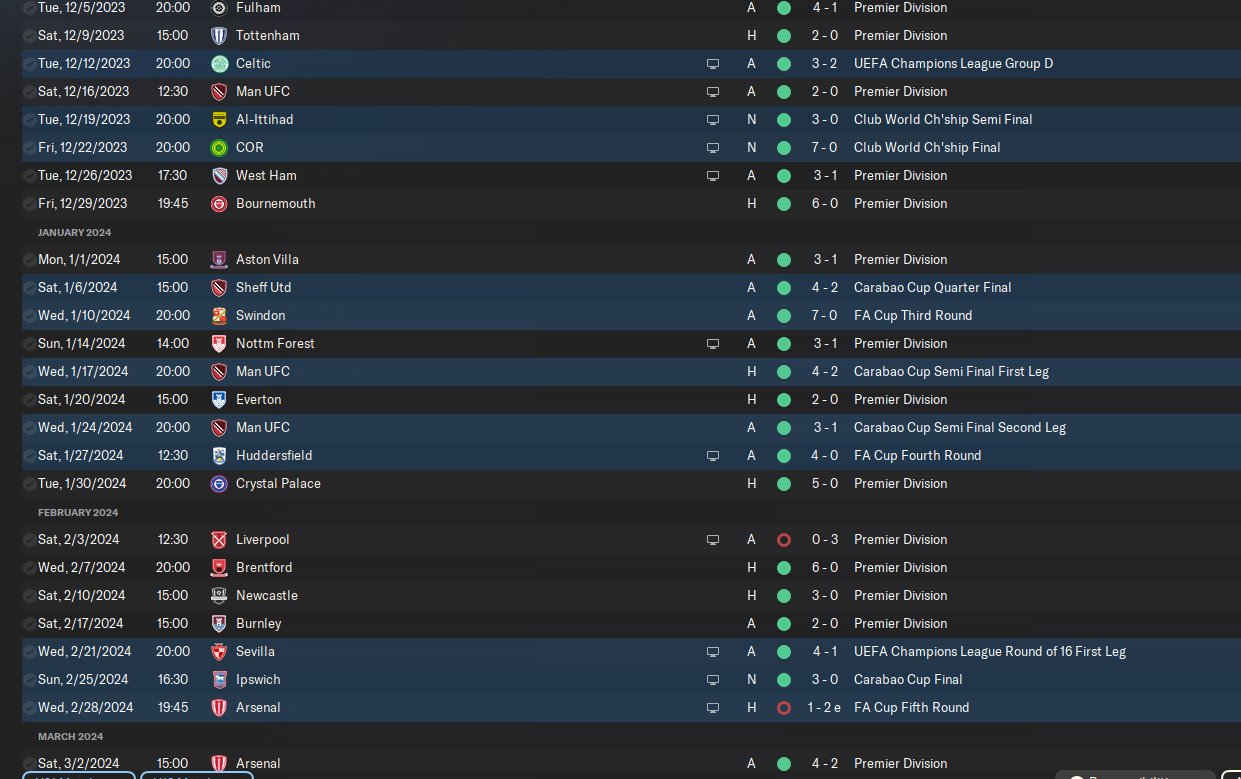Open the 0 - 3 Liverpool match result

825,539
